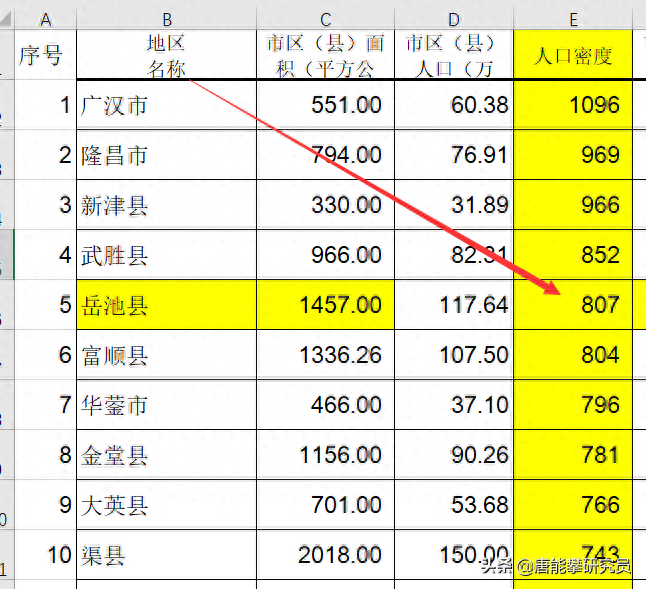Viewport: 646px width, 589px height.
Task: Select the population cell 117.64
Action: [453, 305]
